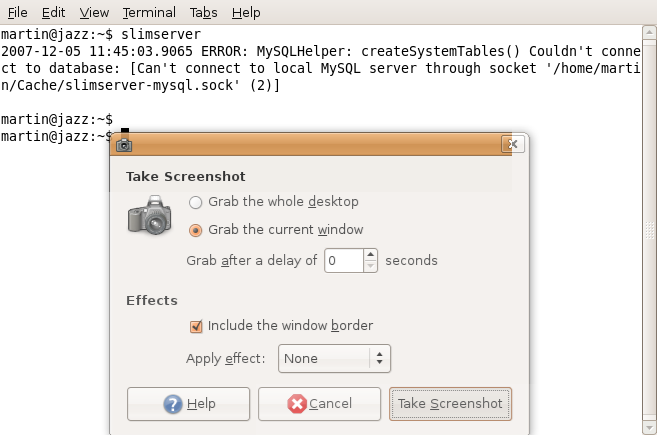Click the delay seconds input field
Screen dimensions: 657x435
(x=343, y=261)
